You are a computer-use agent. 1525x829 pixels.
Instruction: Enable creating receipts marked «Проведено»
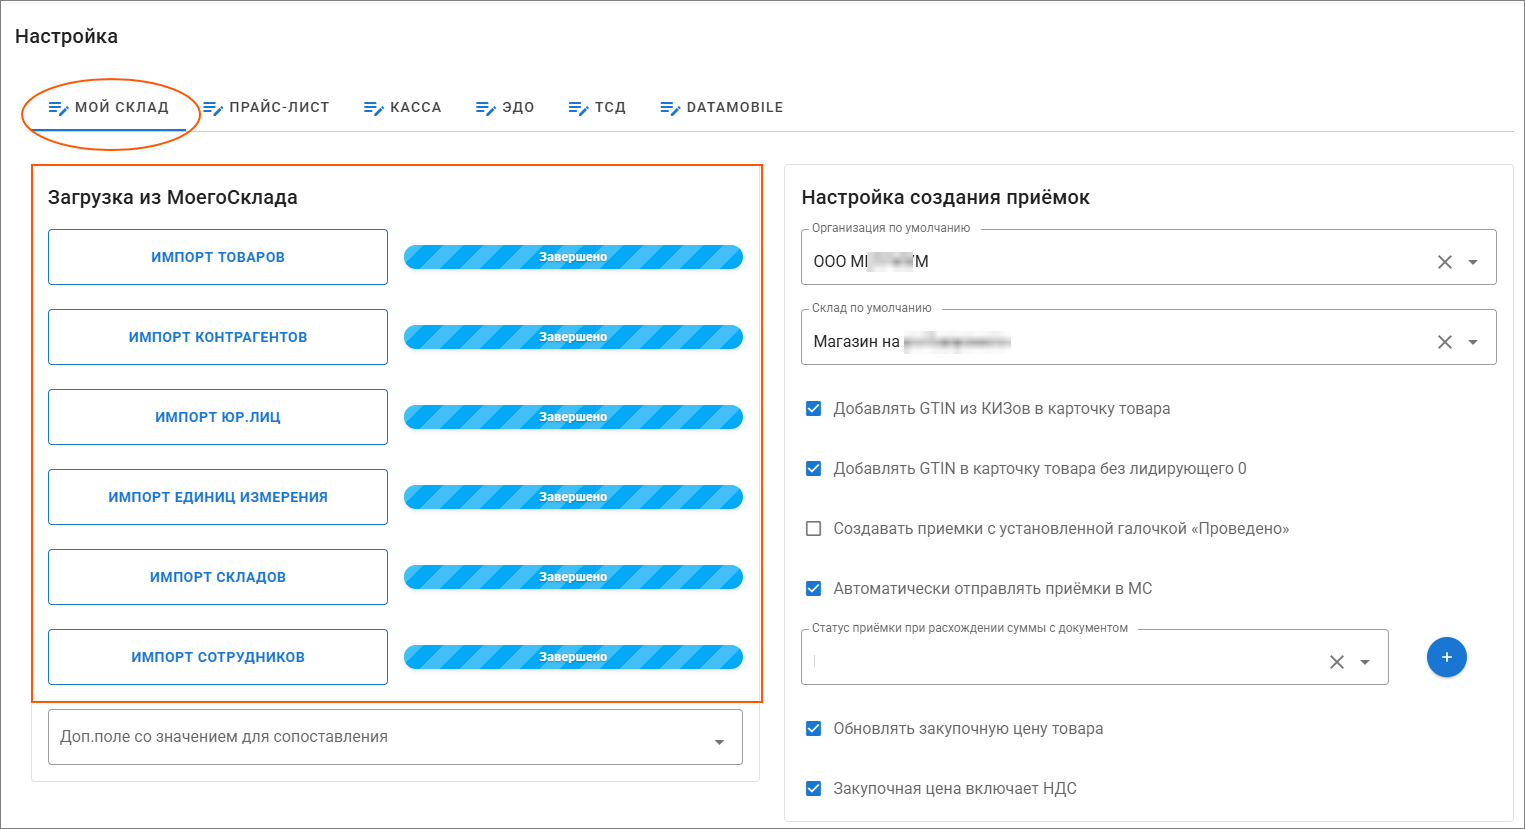pos(813,528)
